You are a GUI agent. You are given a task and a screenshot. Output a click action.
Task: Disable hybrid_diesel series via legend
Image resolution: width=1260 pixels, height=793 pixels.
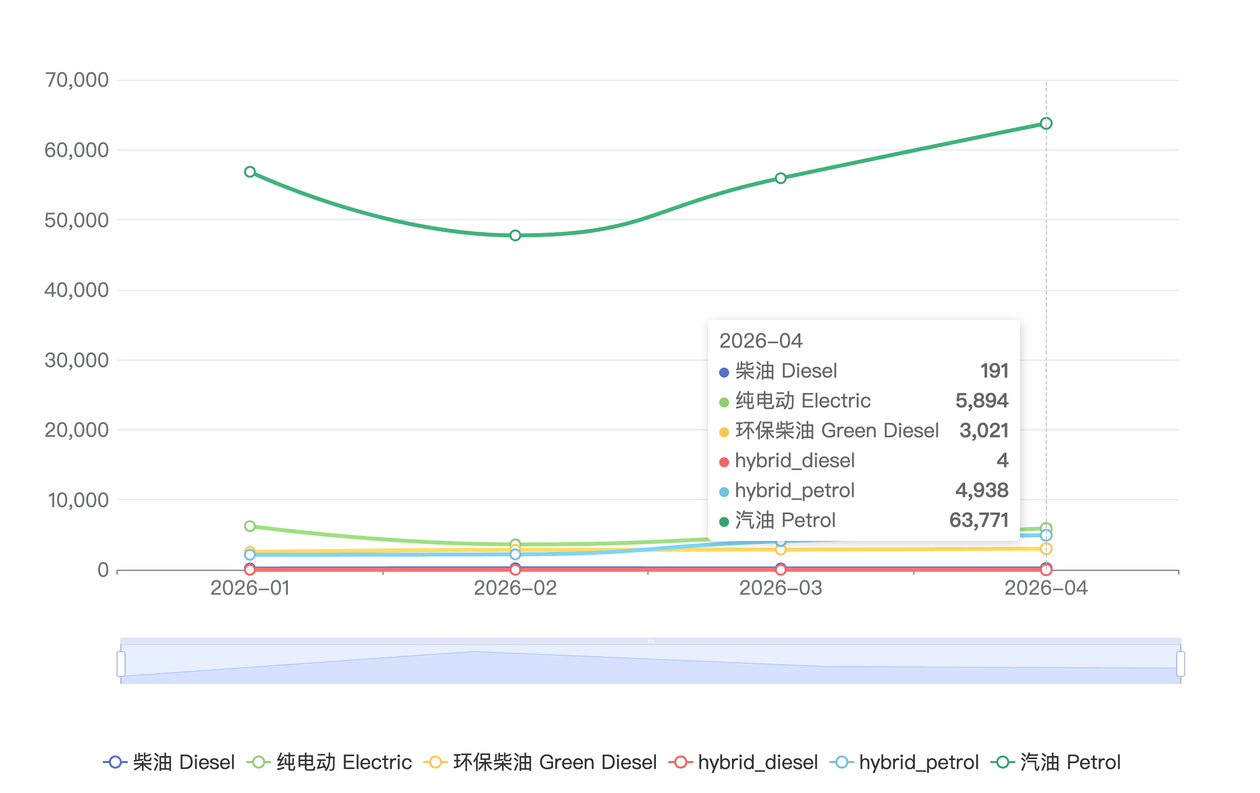click(x=744, y=762)
